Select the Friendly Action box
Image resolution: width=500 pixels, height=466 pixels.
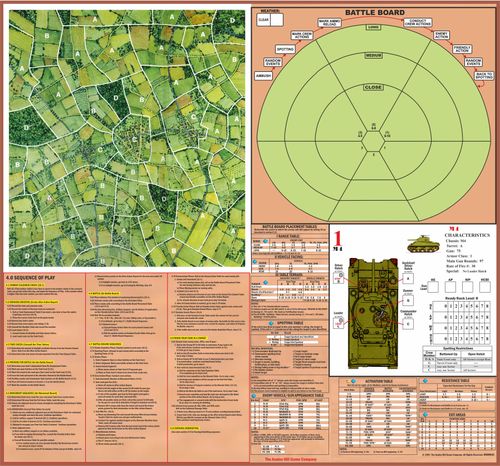click(462, 49)
